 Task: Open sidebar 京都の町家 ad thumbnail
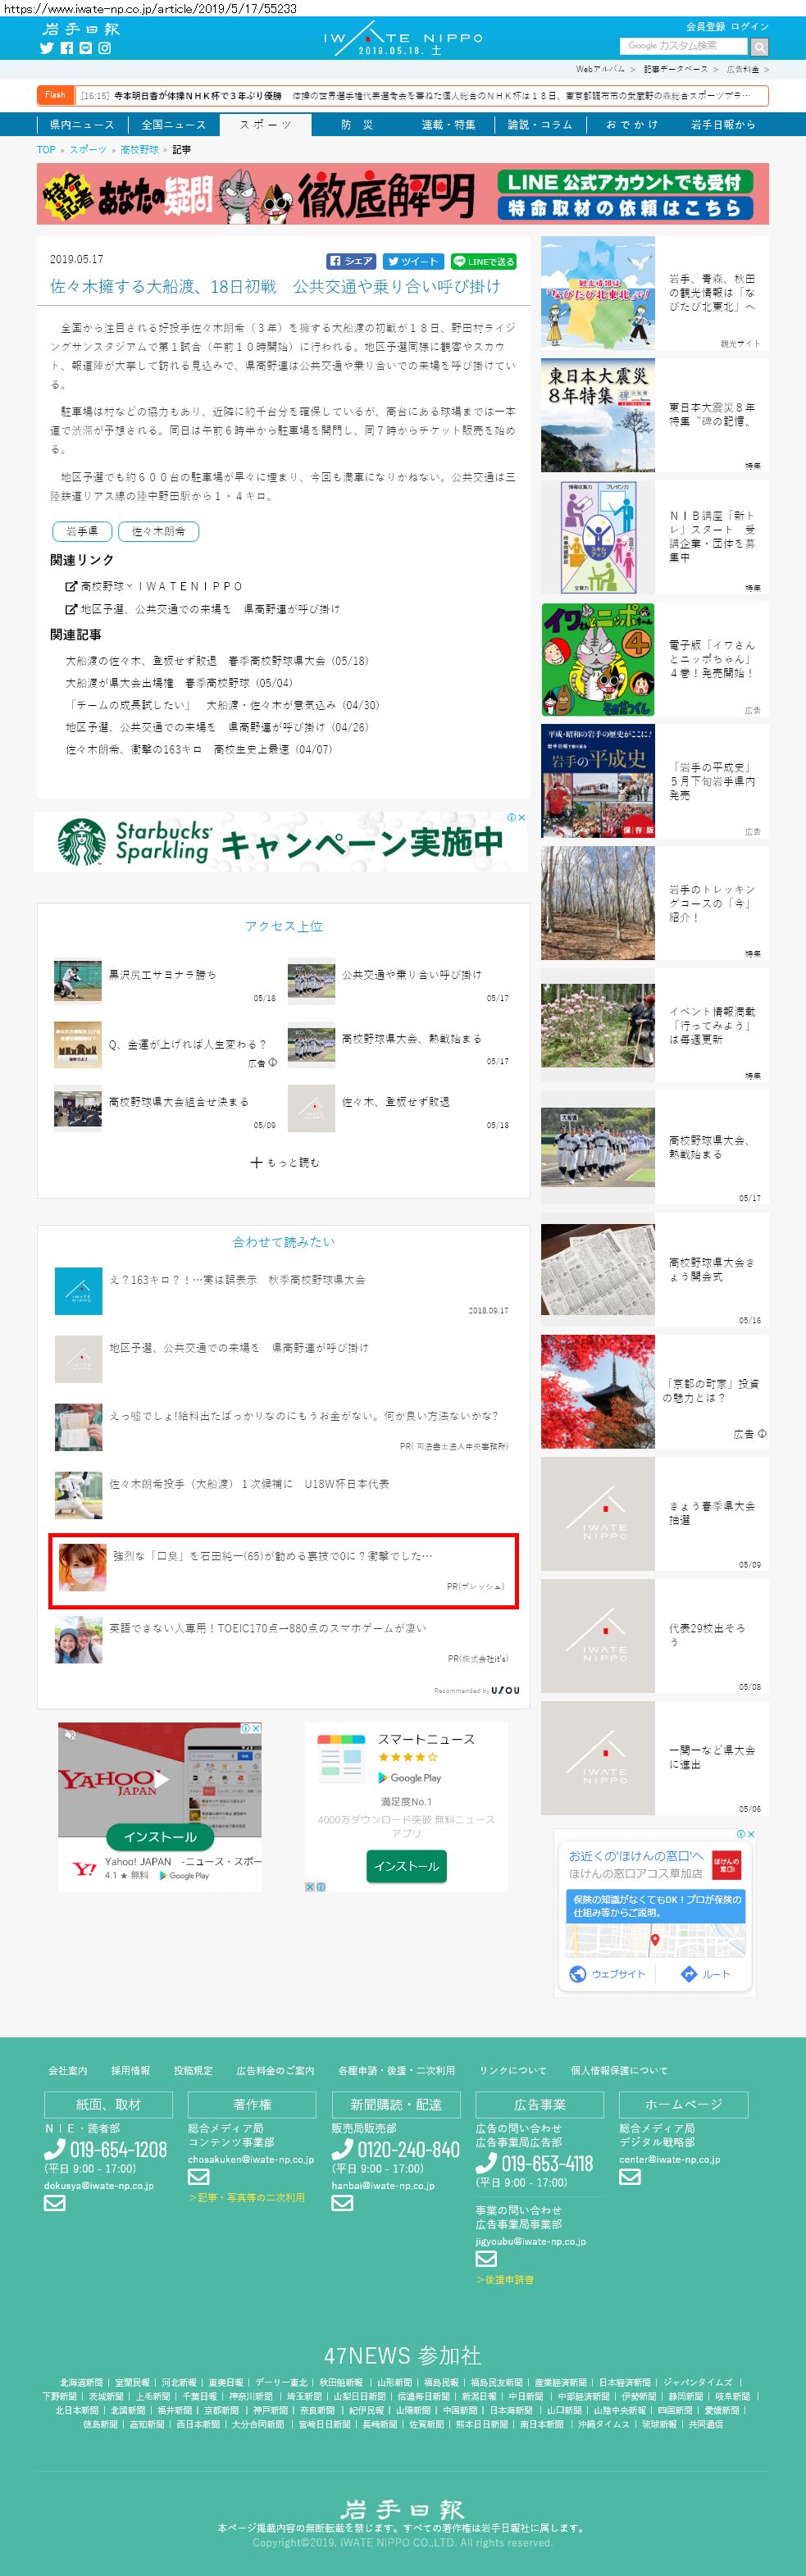point(598,1391)
